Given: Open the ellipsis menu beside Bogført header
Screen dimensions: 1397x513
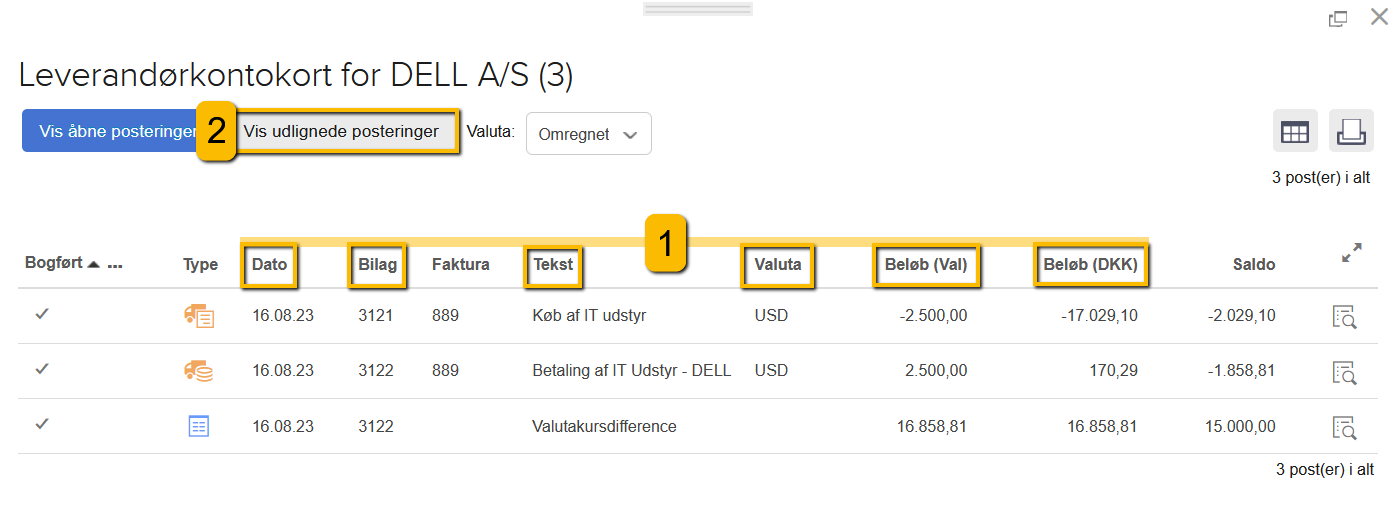Looking at the screenshot, I should click(115, 265).
